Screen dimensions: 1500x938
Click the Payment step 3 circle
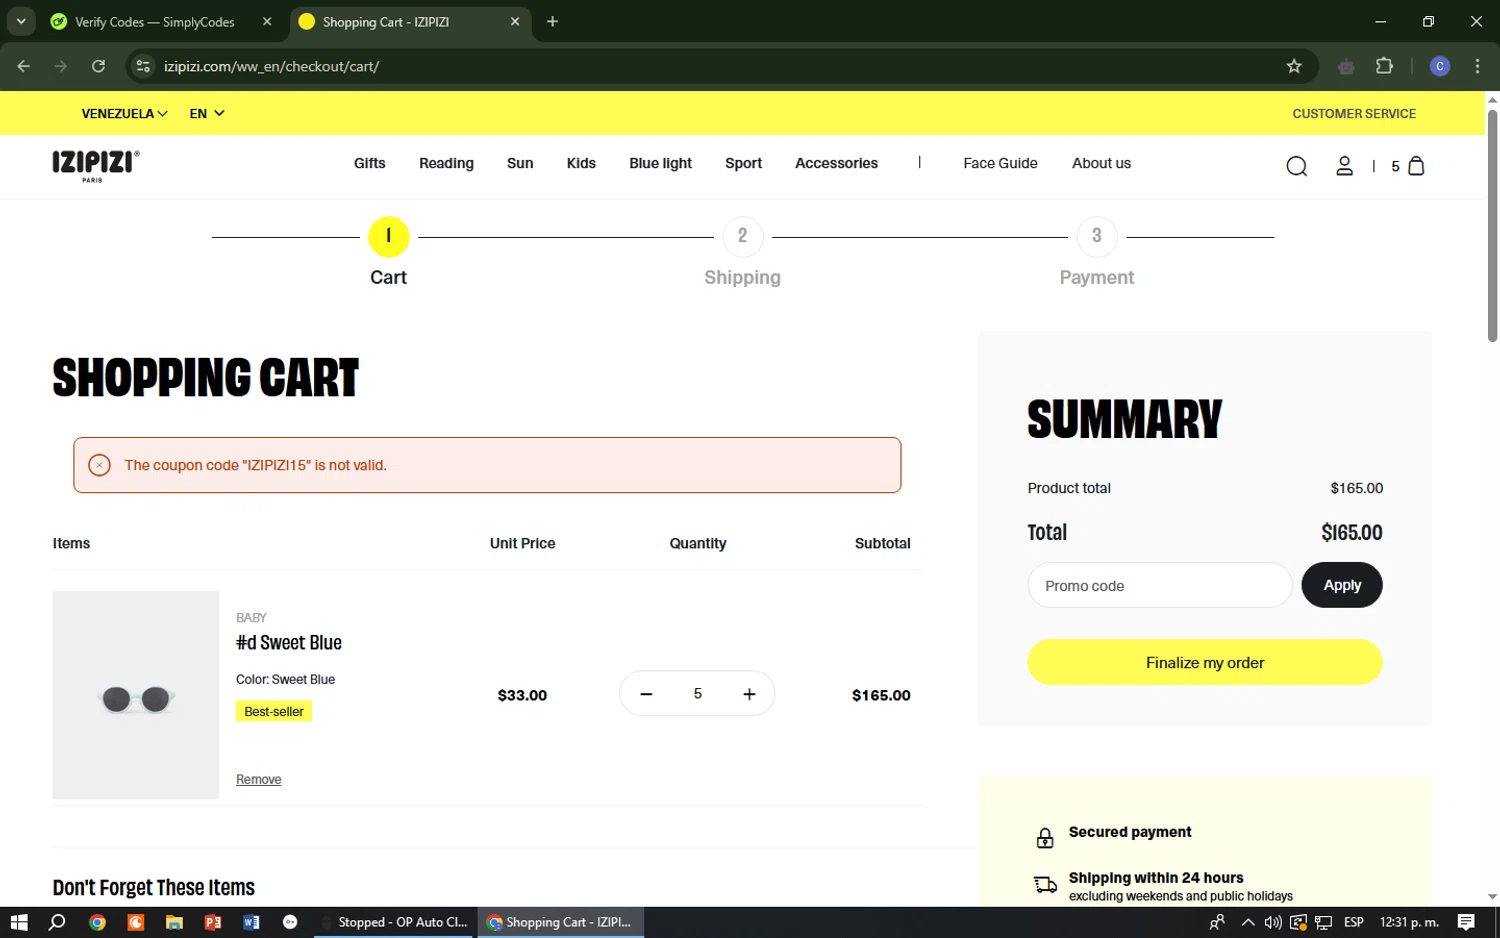(x=1096, y=236)
